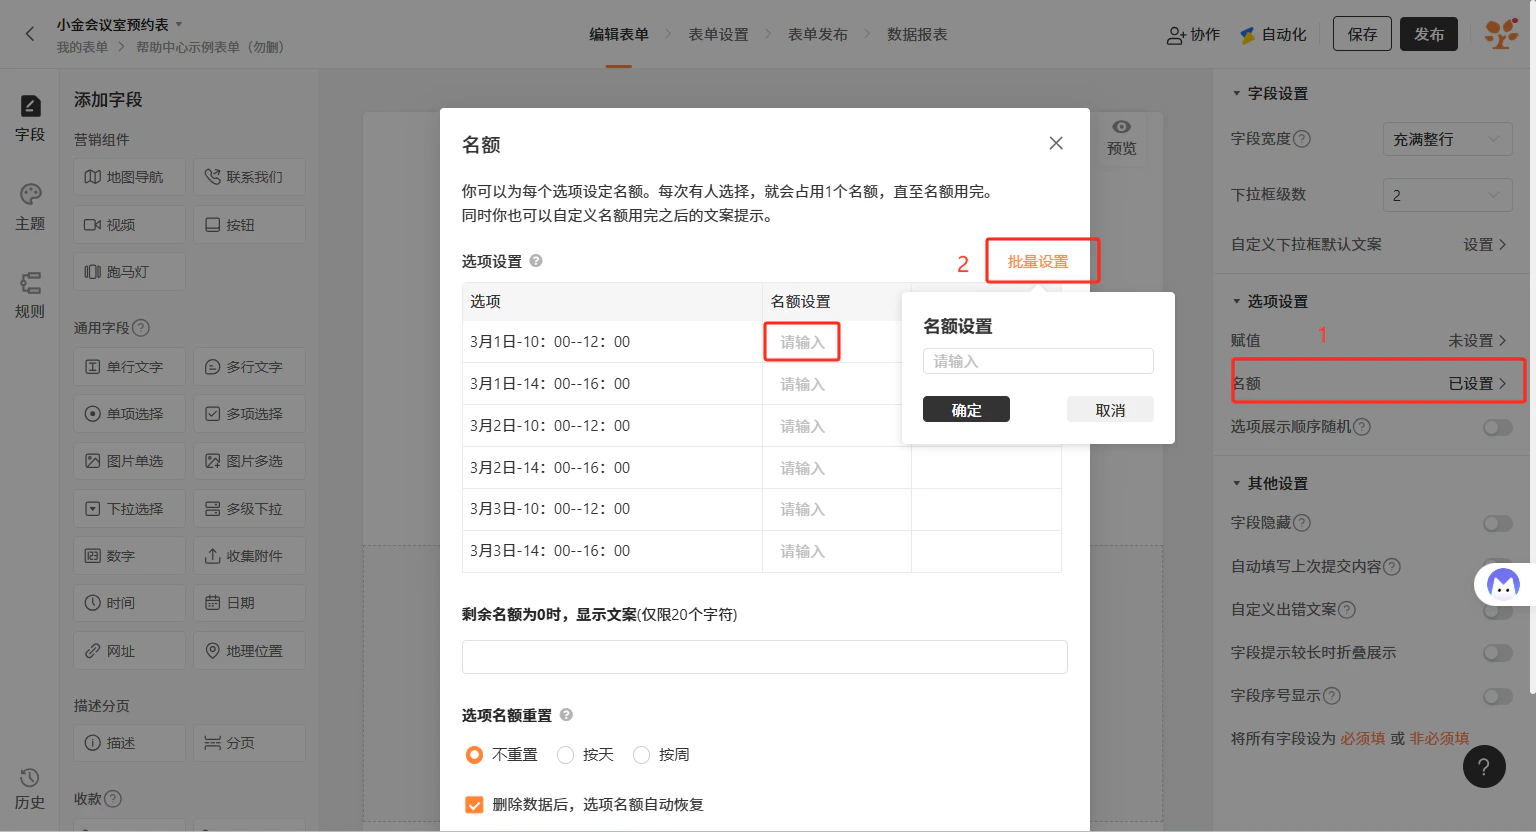Select the 按天 reset radio option
1536x832 pixels.
coord(566,755)
